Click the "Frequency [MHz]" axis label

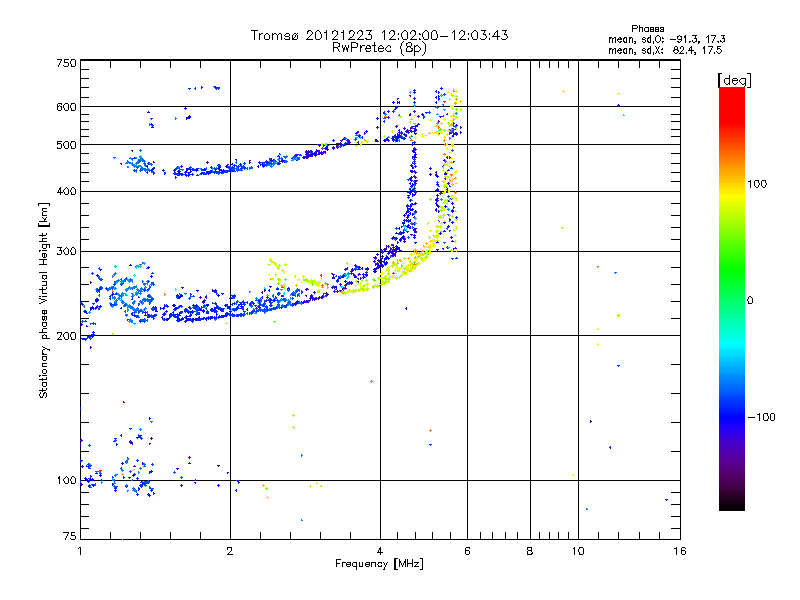(379, 564)
